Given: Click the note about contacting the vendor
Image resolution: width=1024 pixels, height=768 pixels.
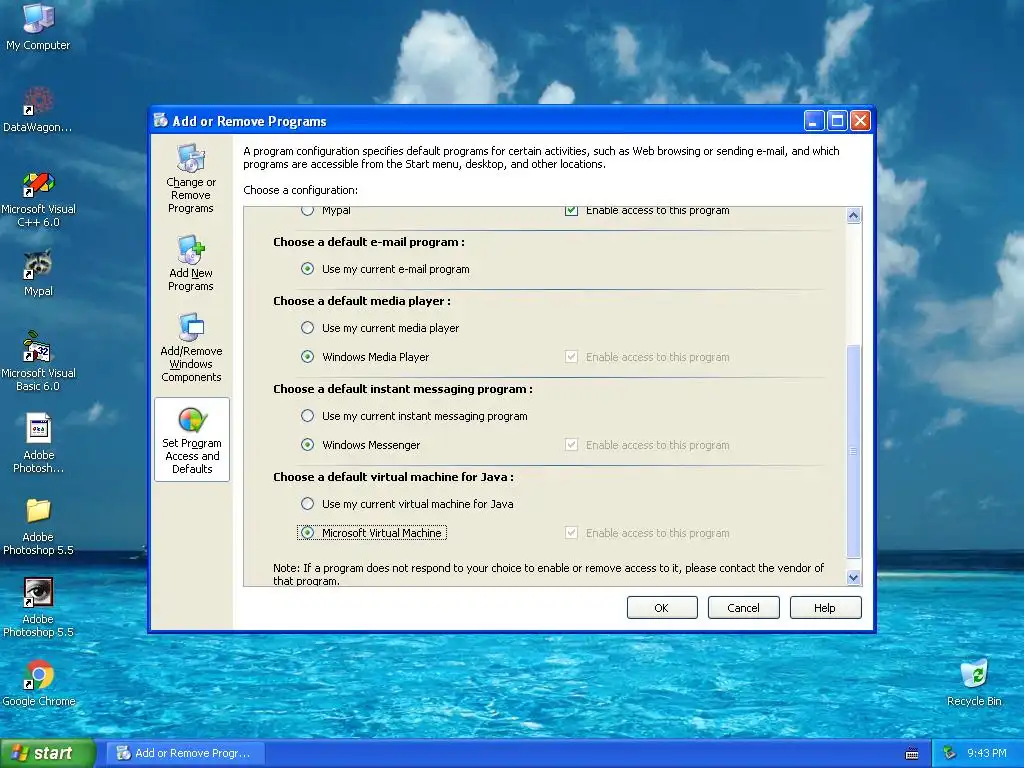Looking at the screenshot, I should click(x=549, y=574).
